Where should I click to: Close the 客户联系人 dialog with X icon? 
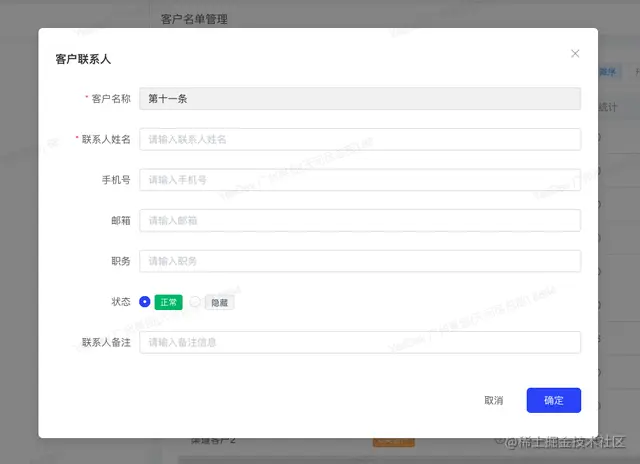point(575,53)
